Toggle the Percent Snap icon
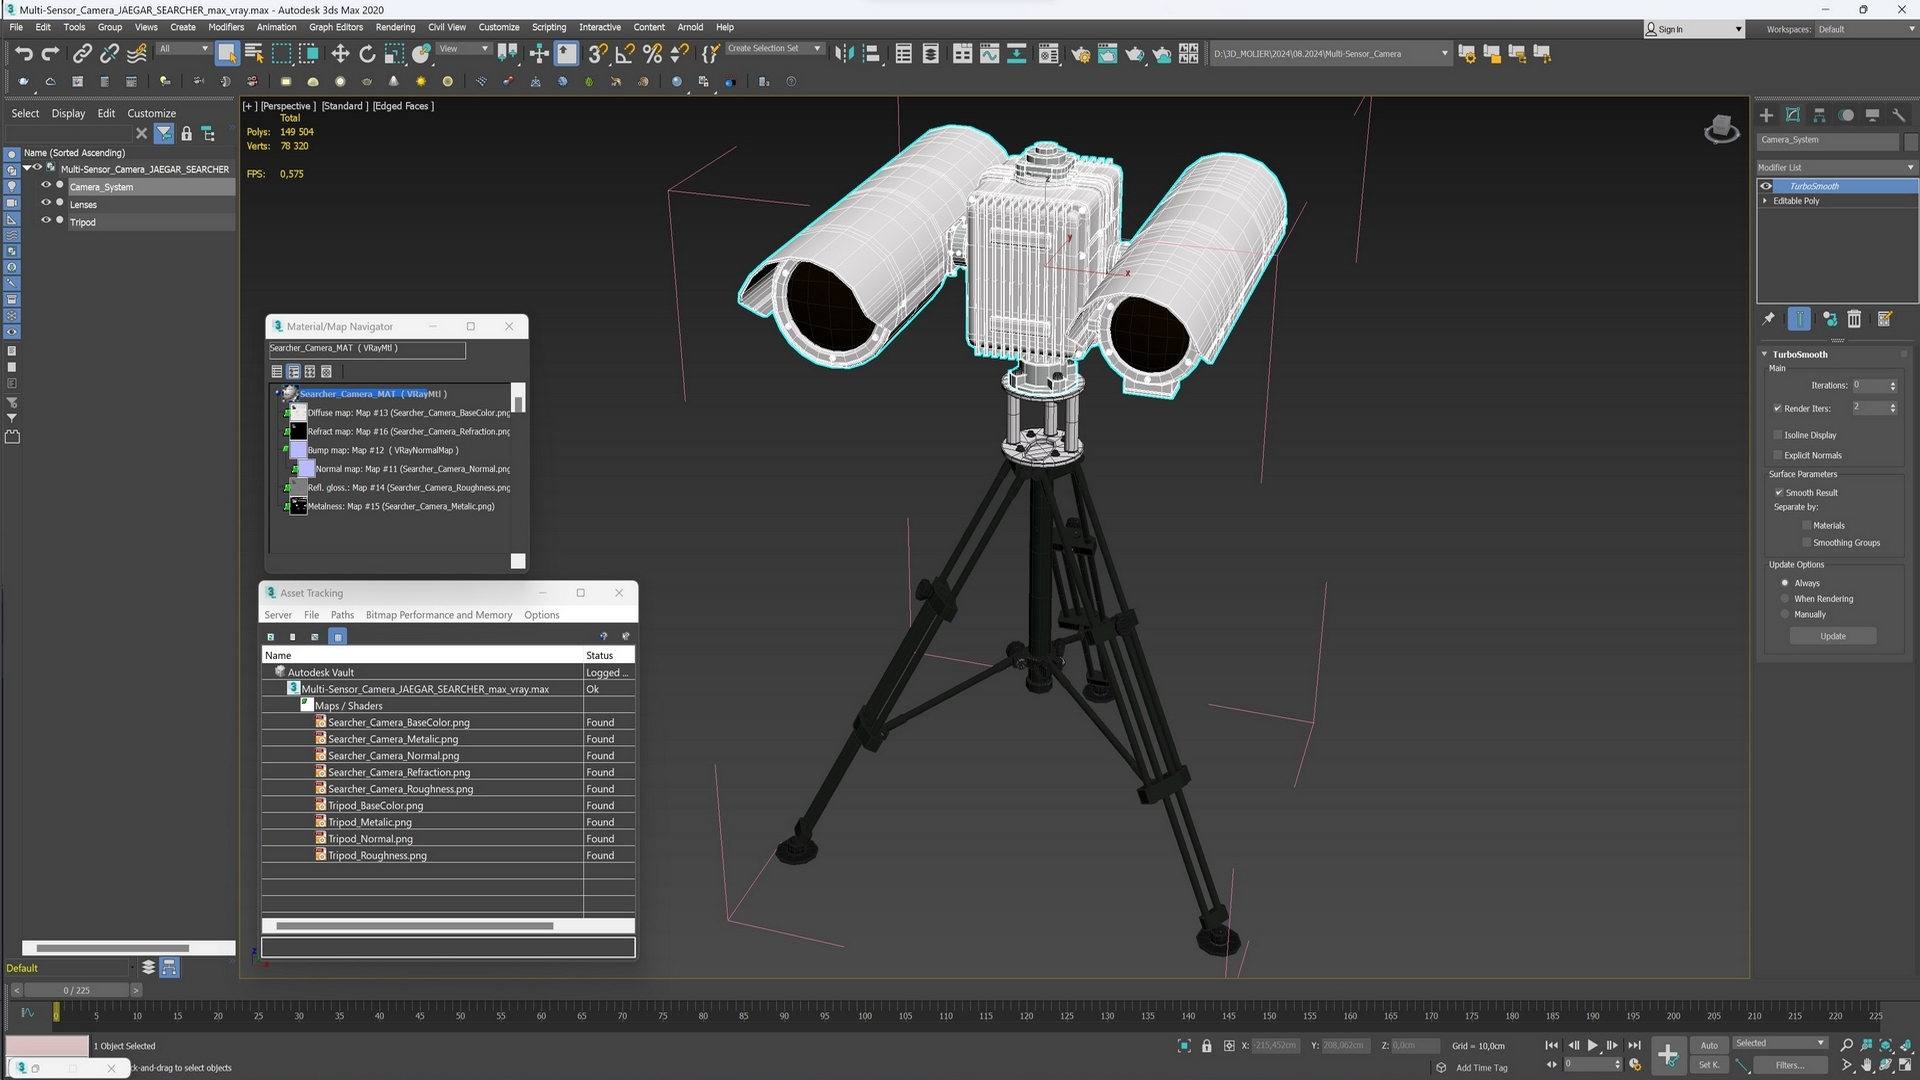1920x1080 pixels. click(652, 54)
